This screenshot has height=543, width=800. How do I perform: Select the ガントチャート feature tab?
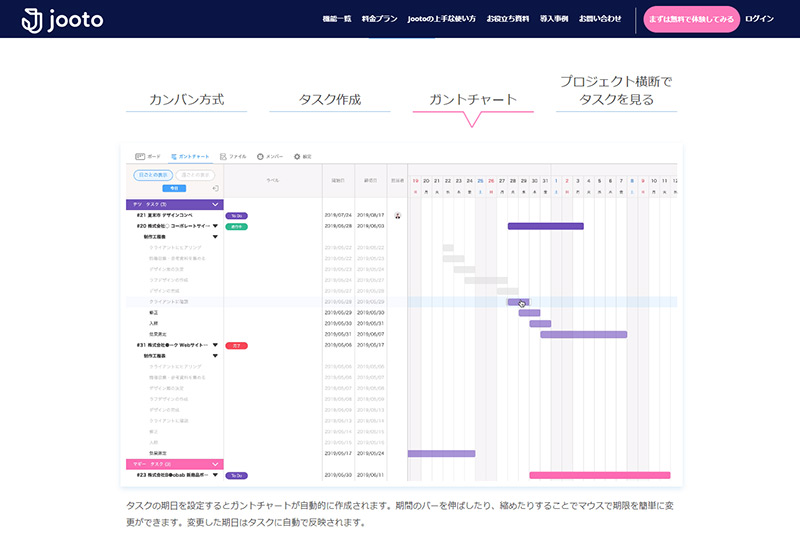pos(473,100)
